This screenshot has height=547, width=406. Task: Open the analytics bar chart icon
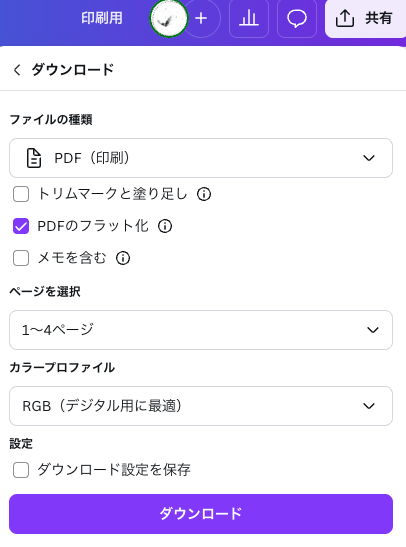pyautogui.click(x=249, y=18)
